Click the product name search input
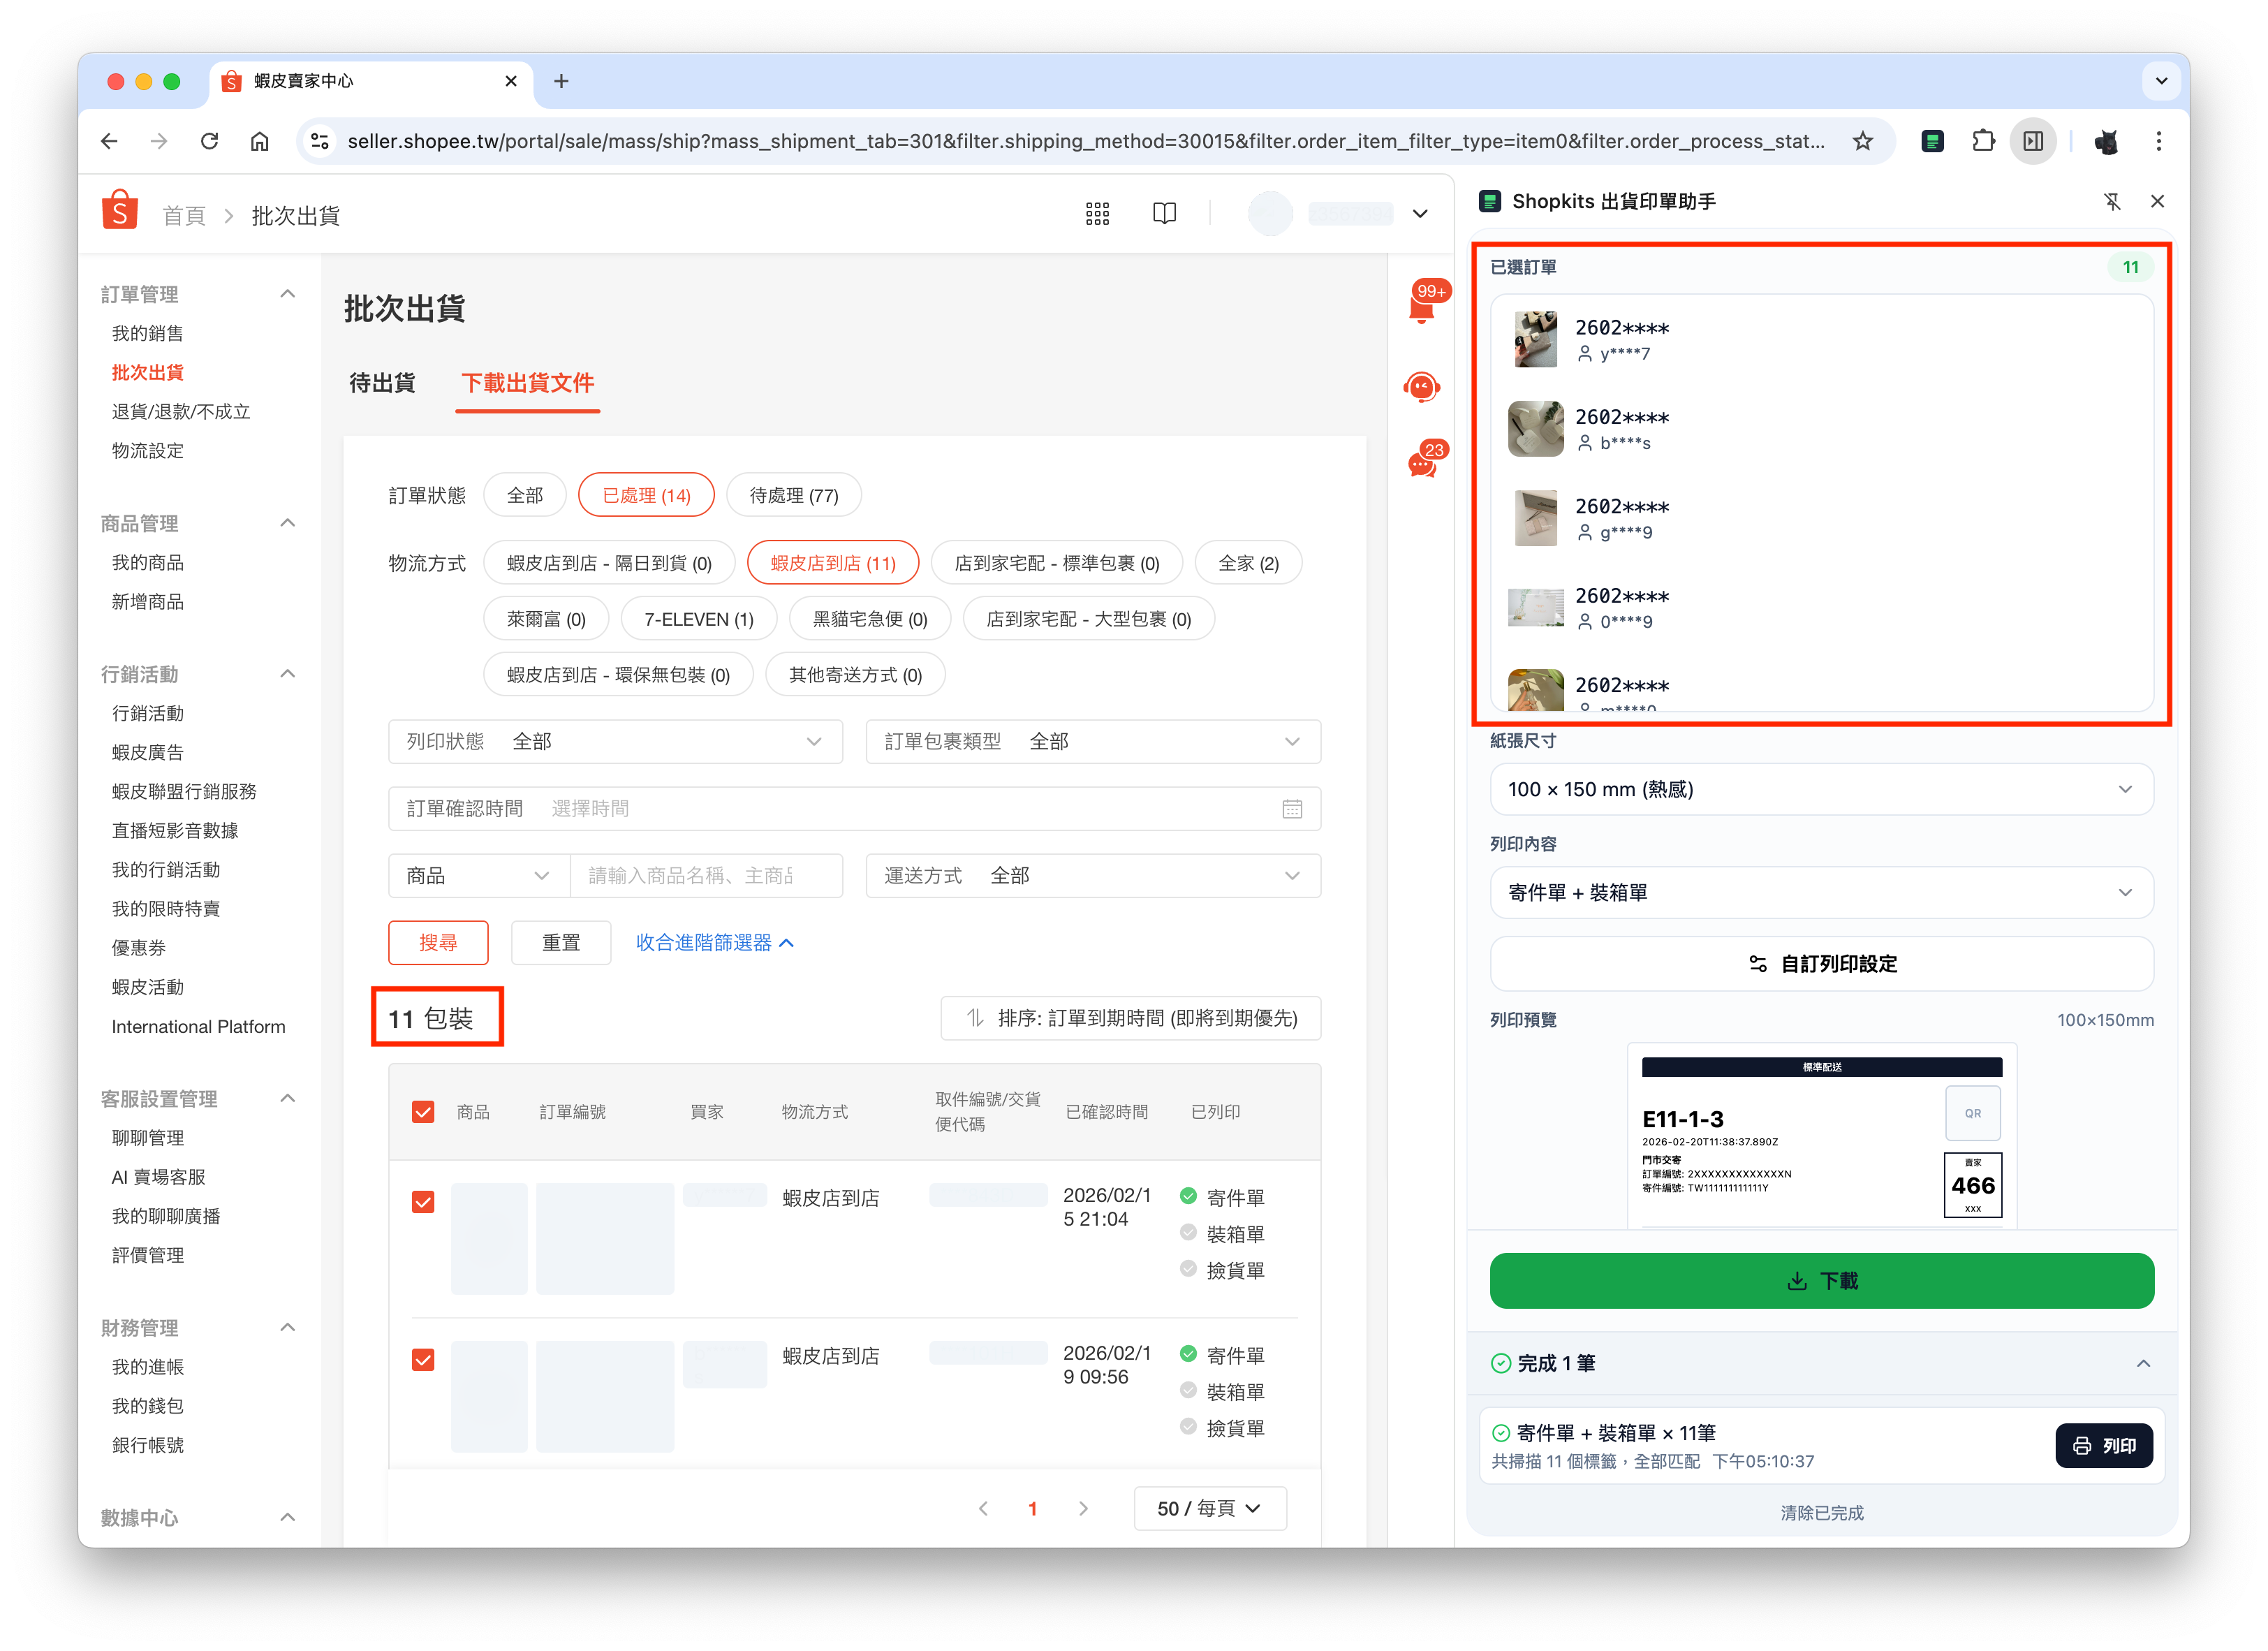The width and height of the screenshot is (2268, 1651). [706, 876]
